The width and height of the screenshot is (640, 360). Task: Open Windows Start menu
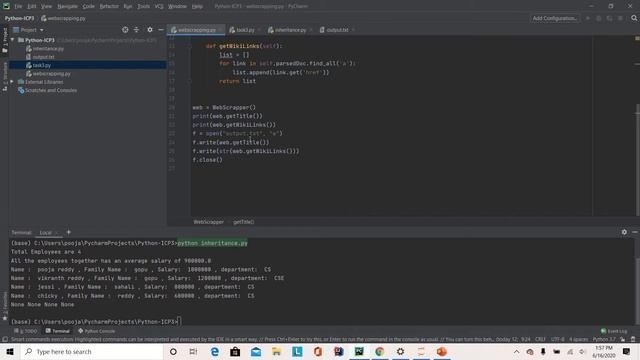click(x=10, y=351)
